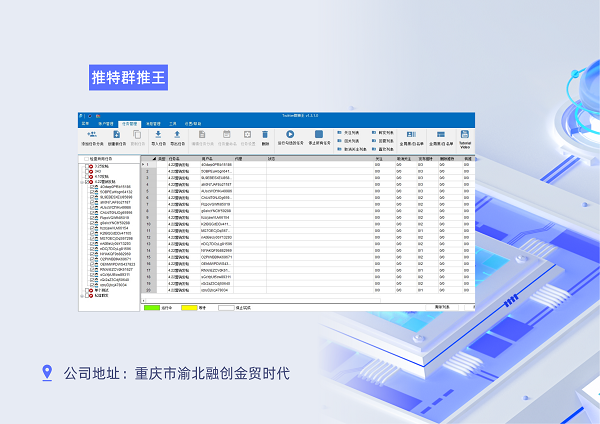Click the import task download-arrow icon
This screenshot has width=600, height=424.
(x=158, y=134)
